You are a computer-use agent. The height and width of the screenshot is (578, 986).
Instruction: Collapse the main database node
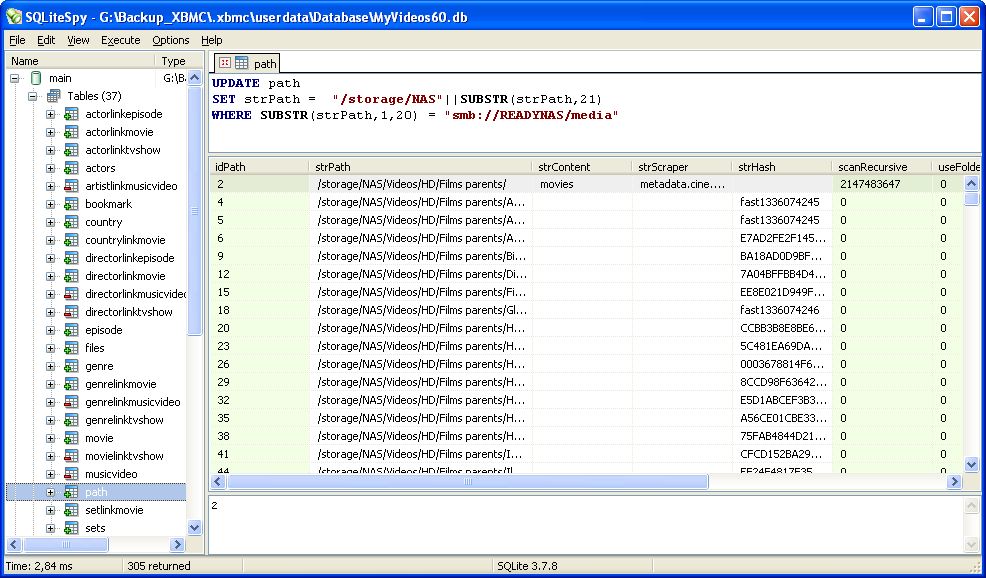coord(15,79)
